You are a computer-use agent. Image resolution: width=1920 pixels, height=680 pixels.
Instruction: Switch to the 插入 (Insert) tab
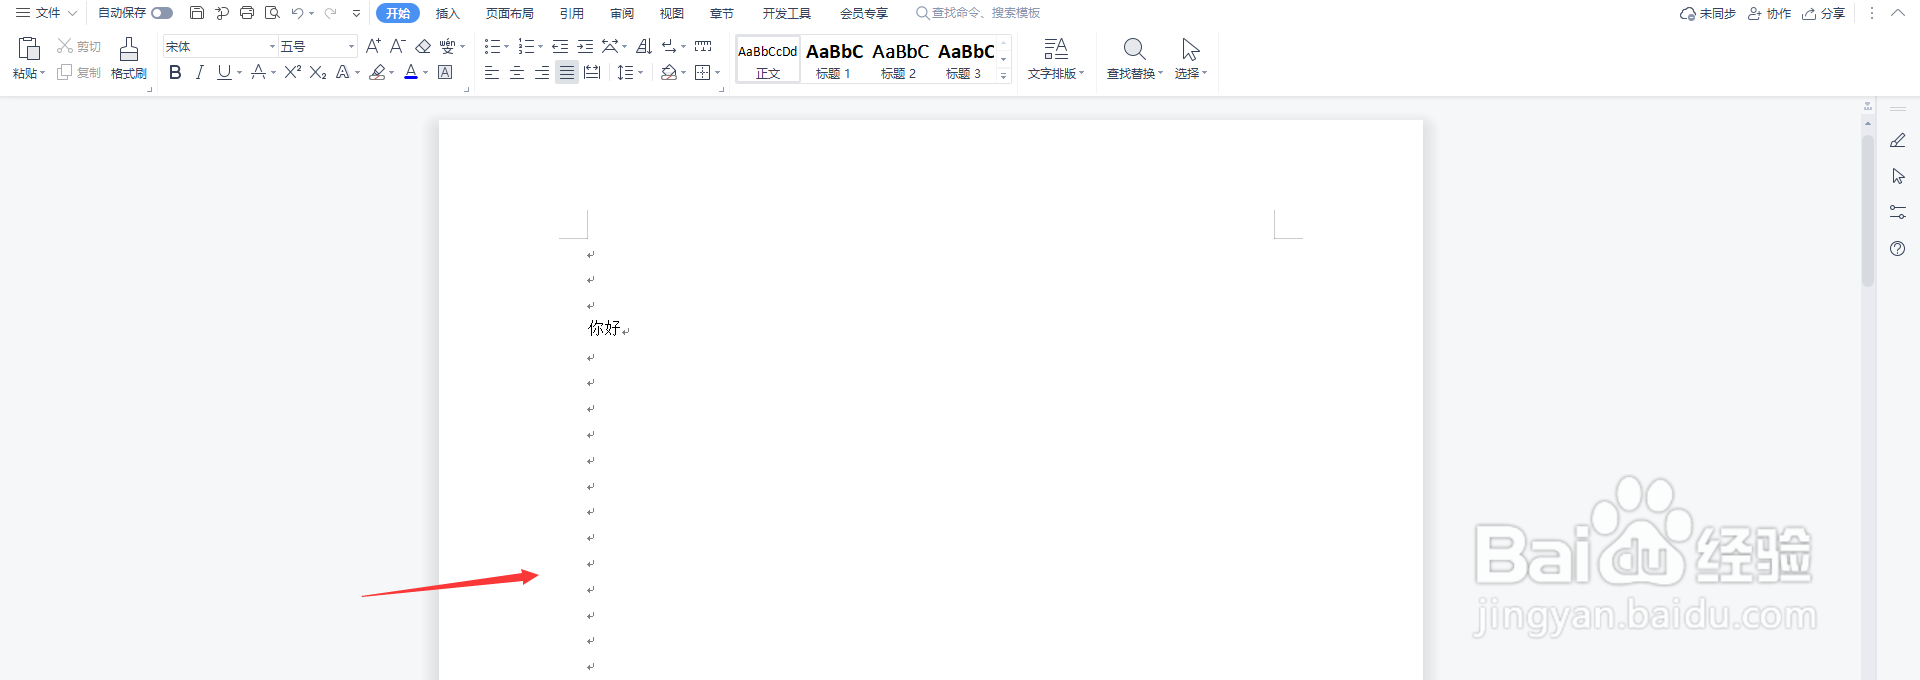coord(448,13)
